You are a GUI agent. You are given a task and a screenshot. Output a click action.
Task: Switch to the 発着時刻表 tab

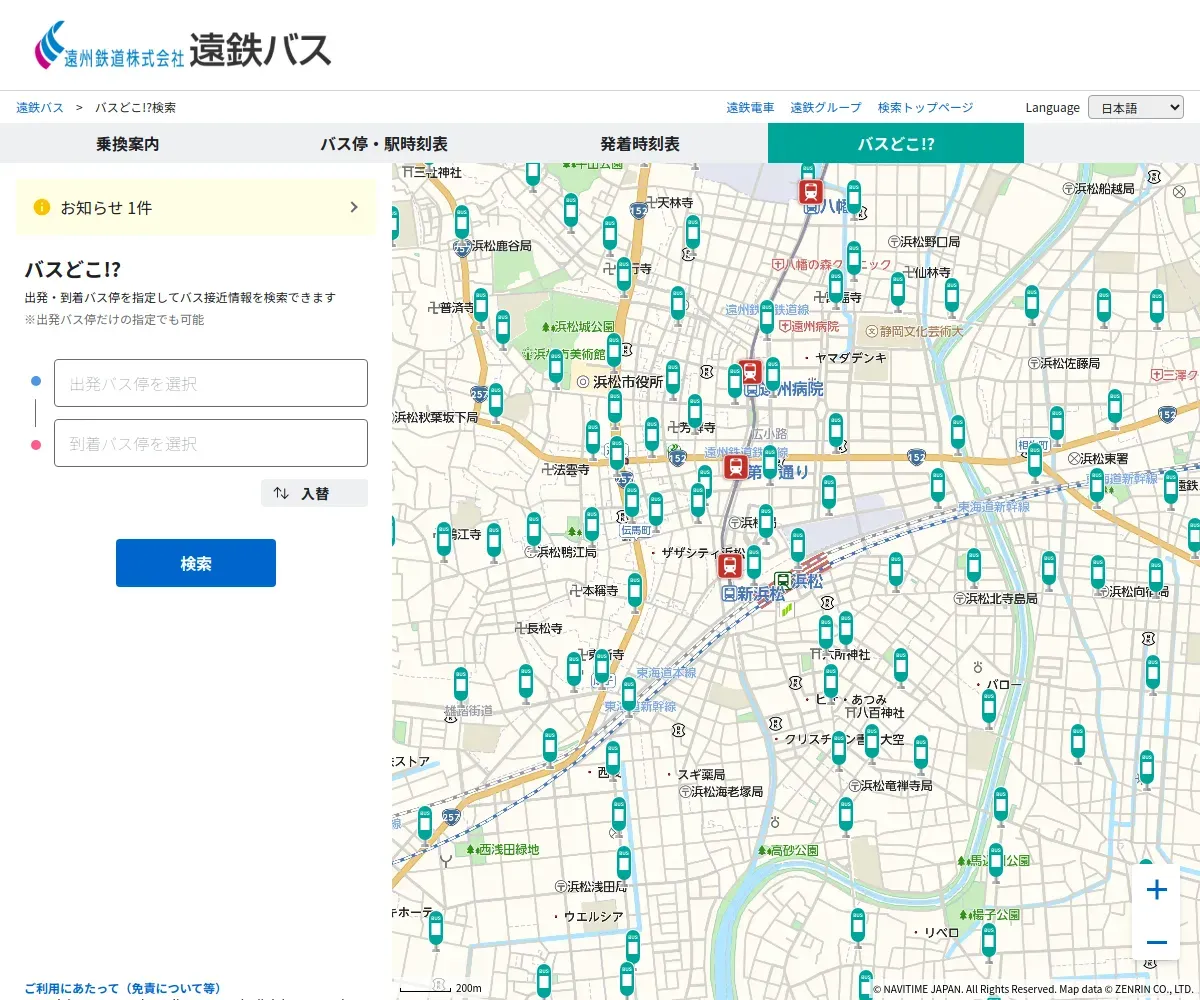(x=640, y=143)
